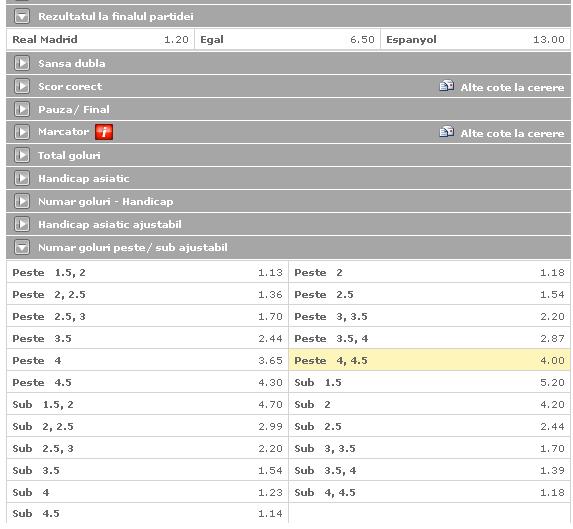Select Sub 4.5 odds 1.14
The width and height of the screenshot is (573, 529).
pos(148,513)
